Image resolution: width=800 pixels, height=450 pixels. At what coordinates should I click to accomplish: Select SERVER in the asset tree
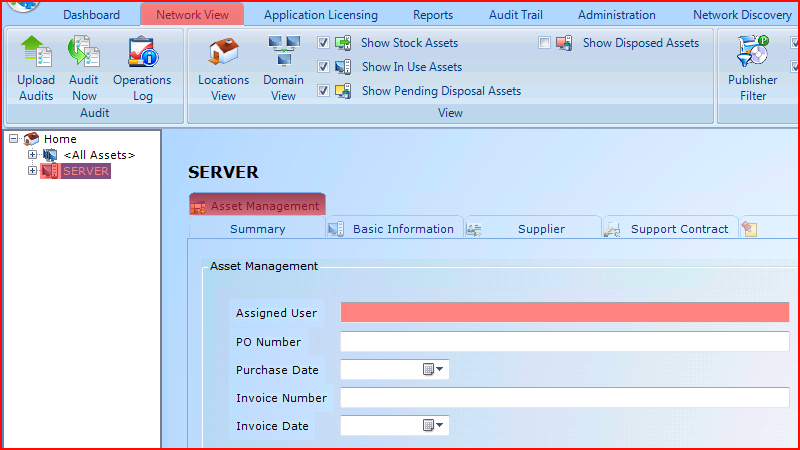pyautogui.click(x=86, y=171)
